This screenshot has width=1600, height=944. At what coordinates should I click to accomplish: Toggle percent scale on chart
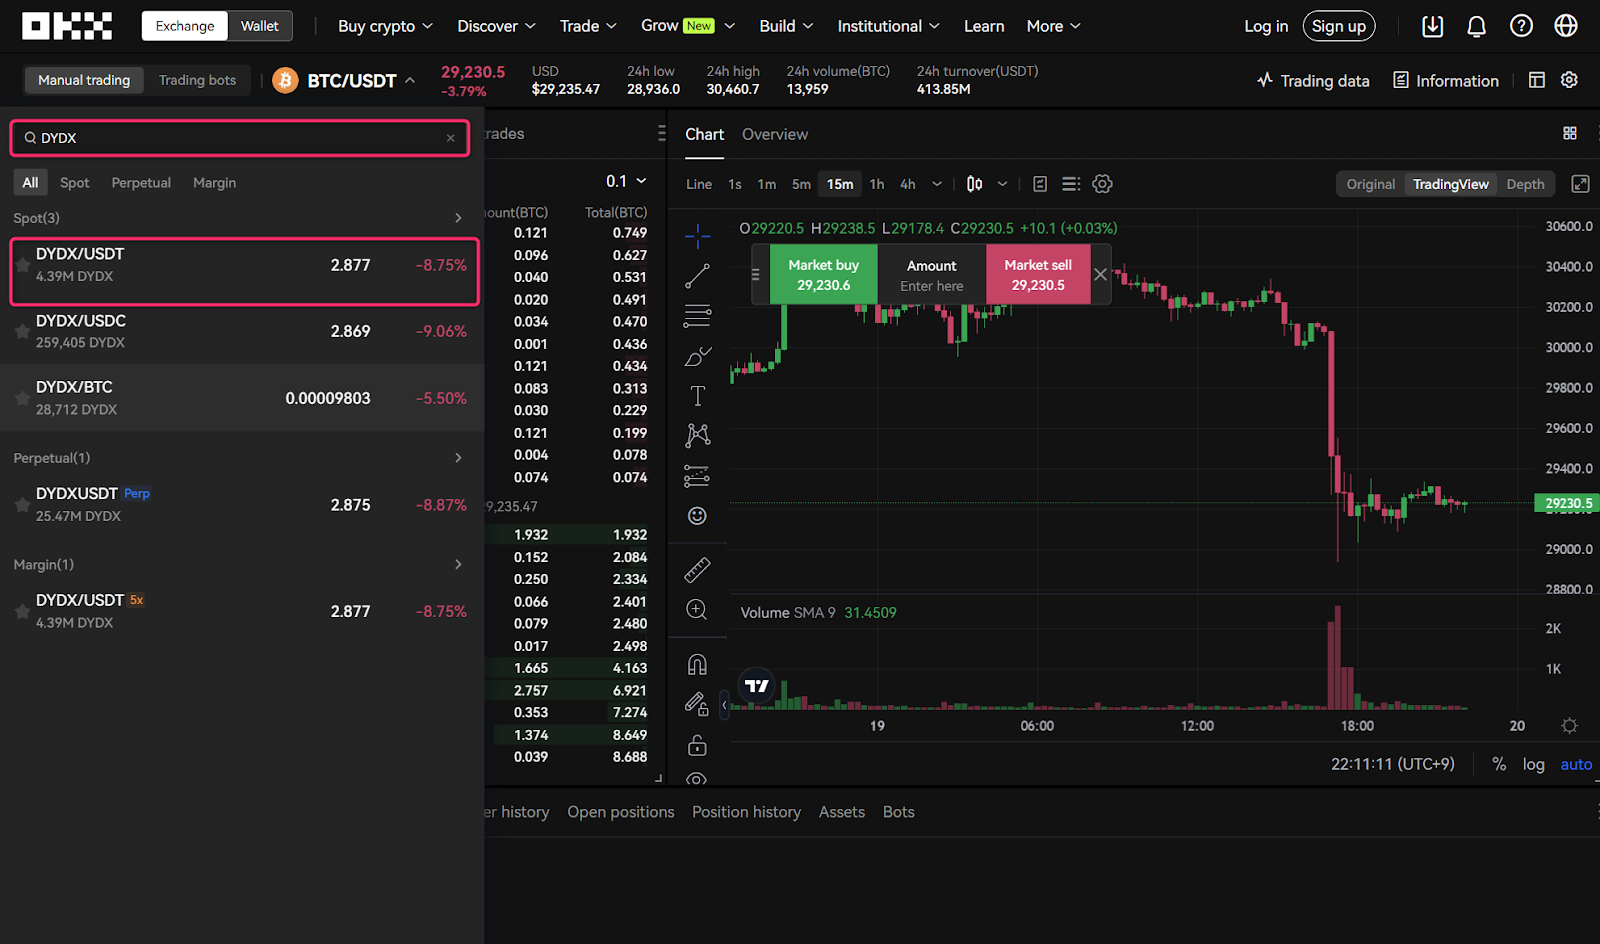1499,764
